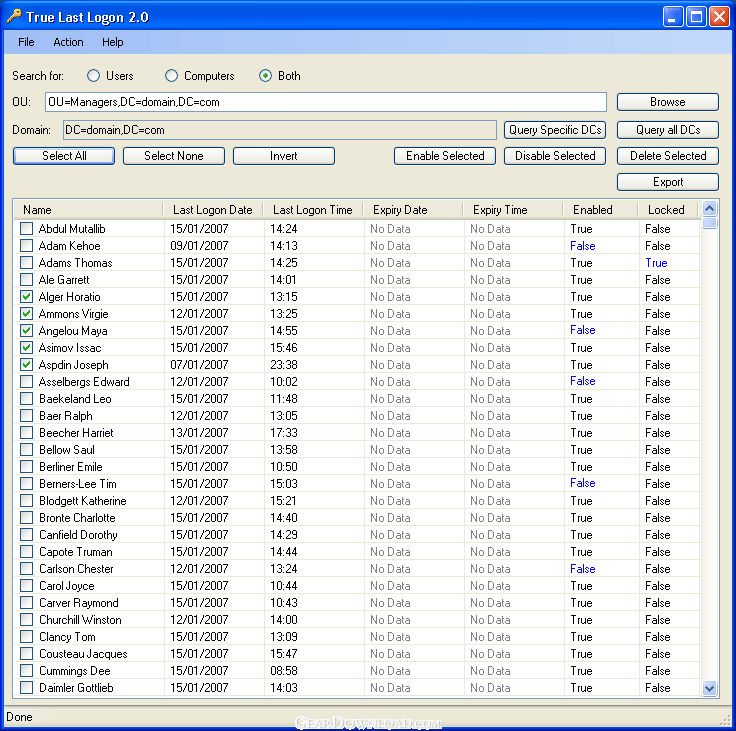Image resolution: width=736 pixels, height=731 pixels.
Task: Check the box for Adams Thomas
Action: pyautogui.click(x=26, y=262)
